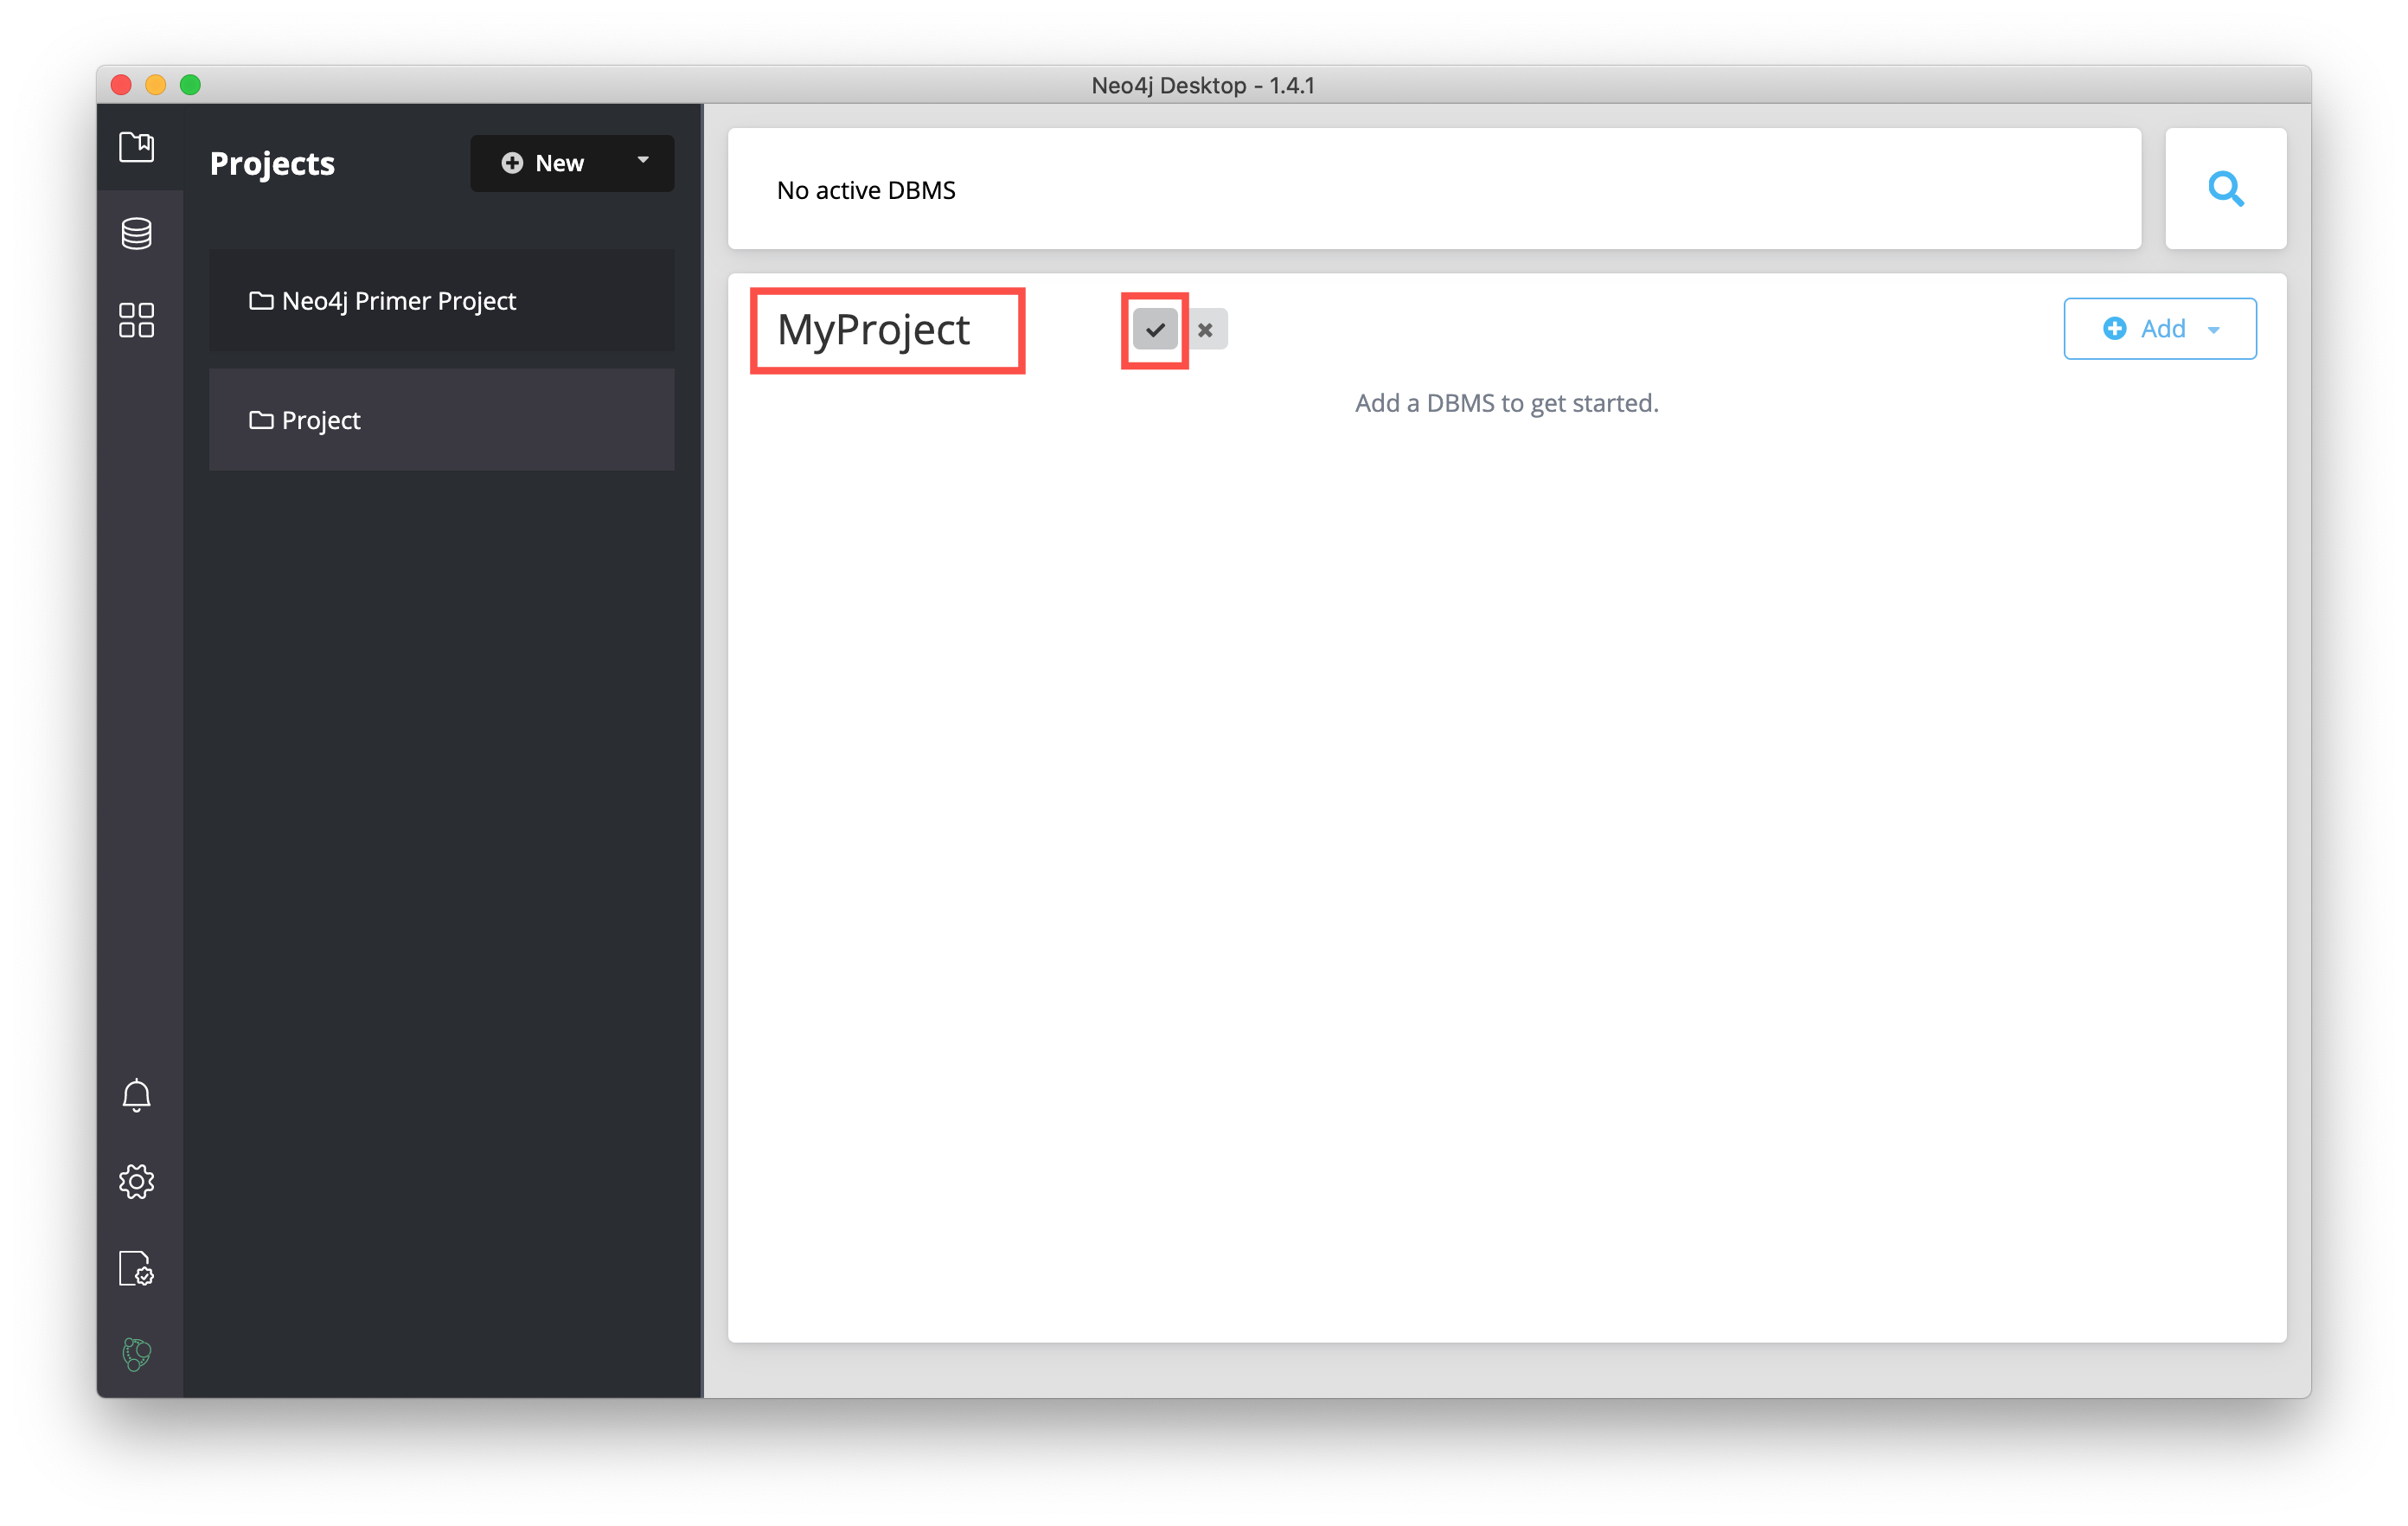Click the notification bell icon
The height and width of the screenshot is (1526, 2408).
pyautogui.click(x=135, y=1094)
